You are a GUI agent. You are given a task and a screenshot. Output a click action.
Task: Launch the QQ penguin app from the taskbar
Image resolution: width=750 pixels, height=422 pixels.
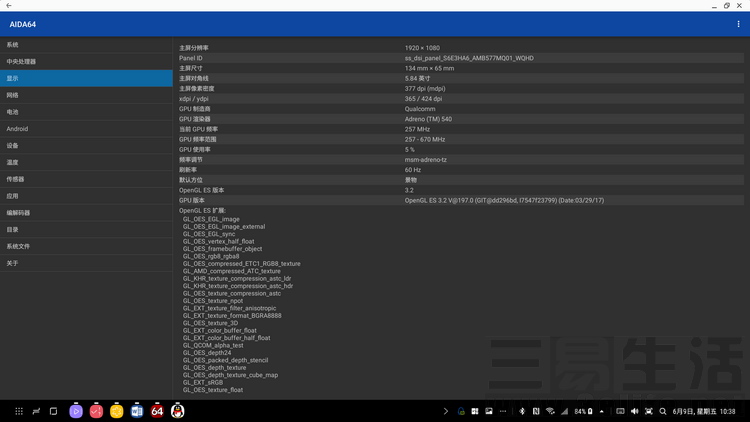pyautogui.click(x=177, y=411)
